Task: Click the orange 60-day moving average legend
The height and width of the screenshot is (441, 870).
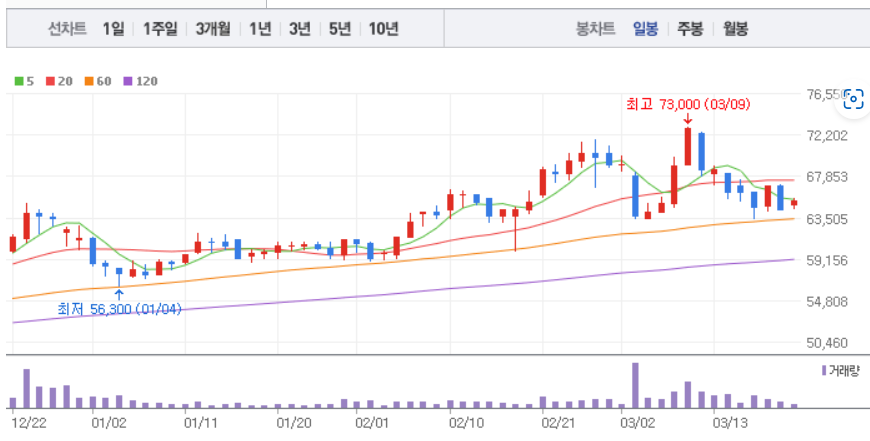Action: pyautogui.click(x=98, y=82)
